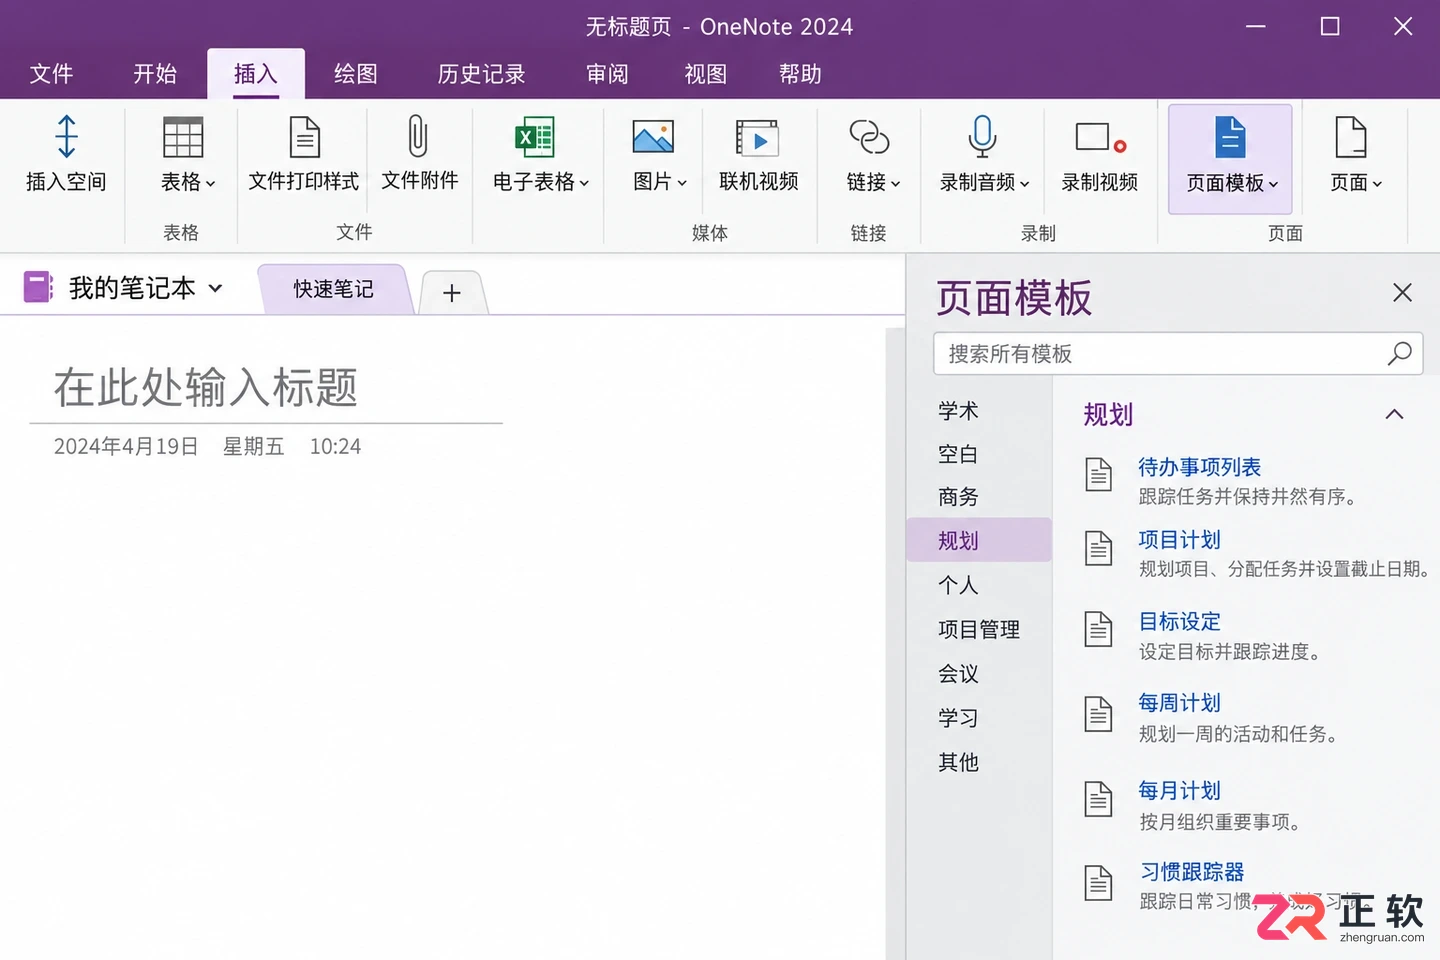This screenshot has height=960, width=1440.
Task: Start video recording (录制视频)
Action: coord(1100,137)
